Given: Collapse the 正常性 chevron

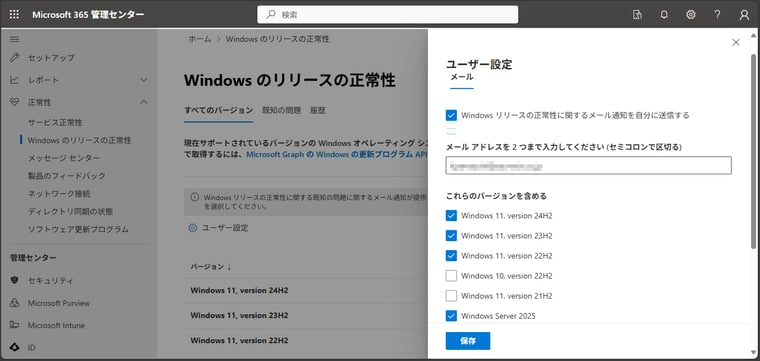Looking at the screenshot, I should pos(143,102).
